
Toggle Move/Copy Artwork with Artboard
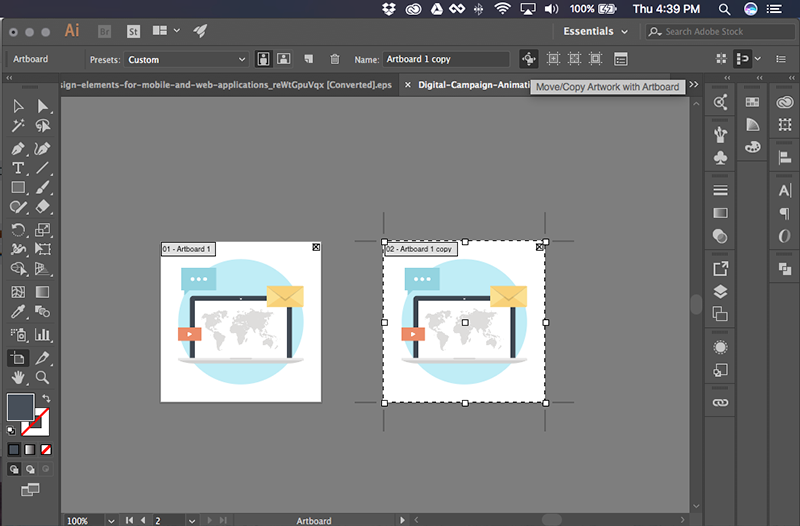[x=528, y=59]
